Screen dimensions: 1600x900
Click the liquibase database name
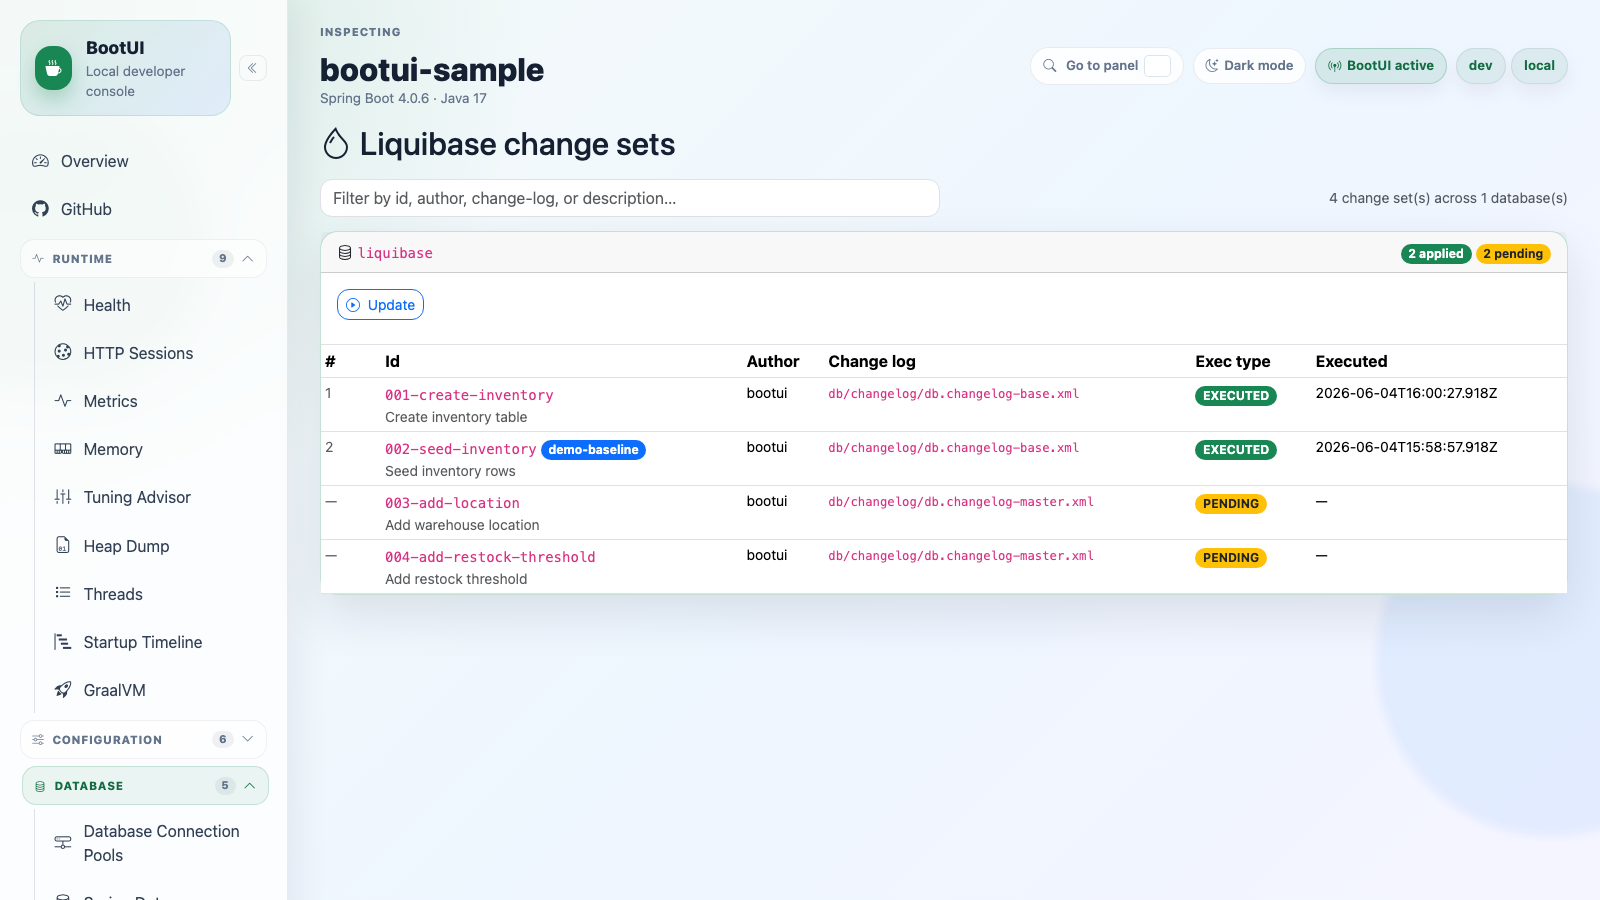click(x=395, y=253)
